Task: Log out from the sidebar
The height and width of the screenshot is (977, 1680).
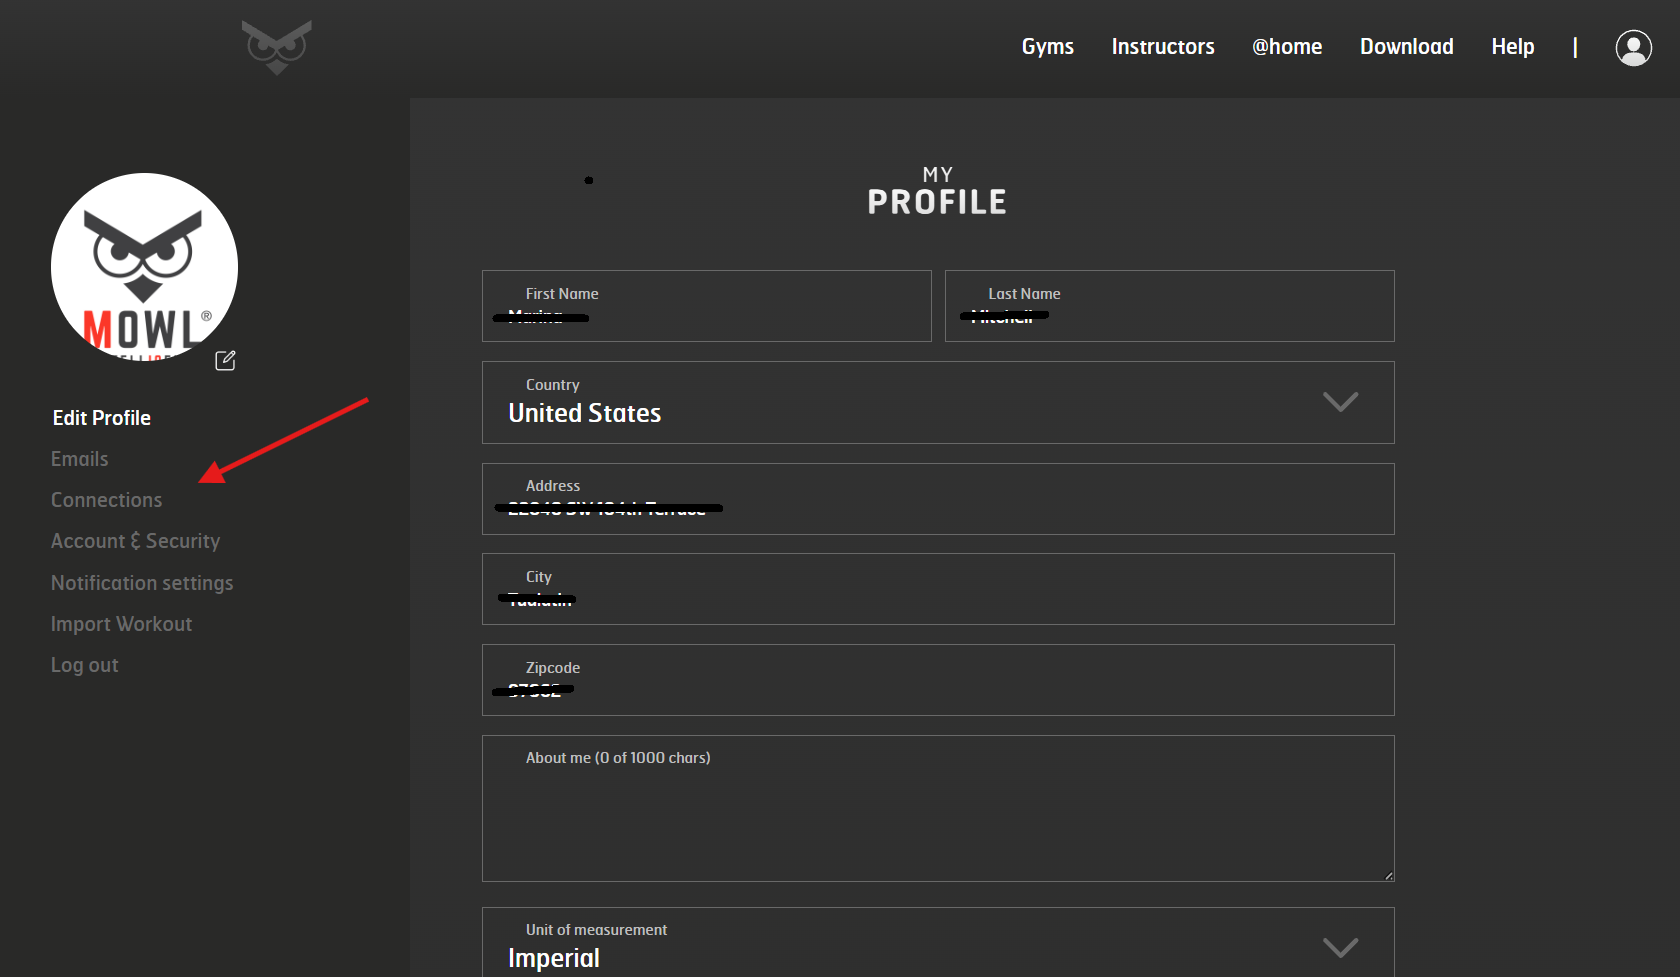Action: [x=85, y=665]
